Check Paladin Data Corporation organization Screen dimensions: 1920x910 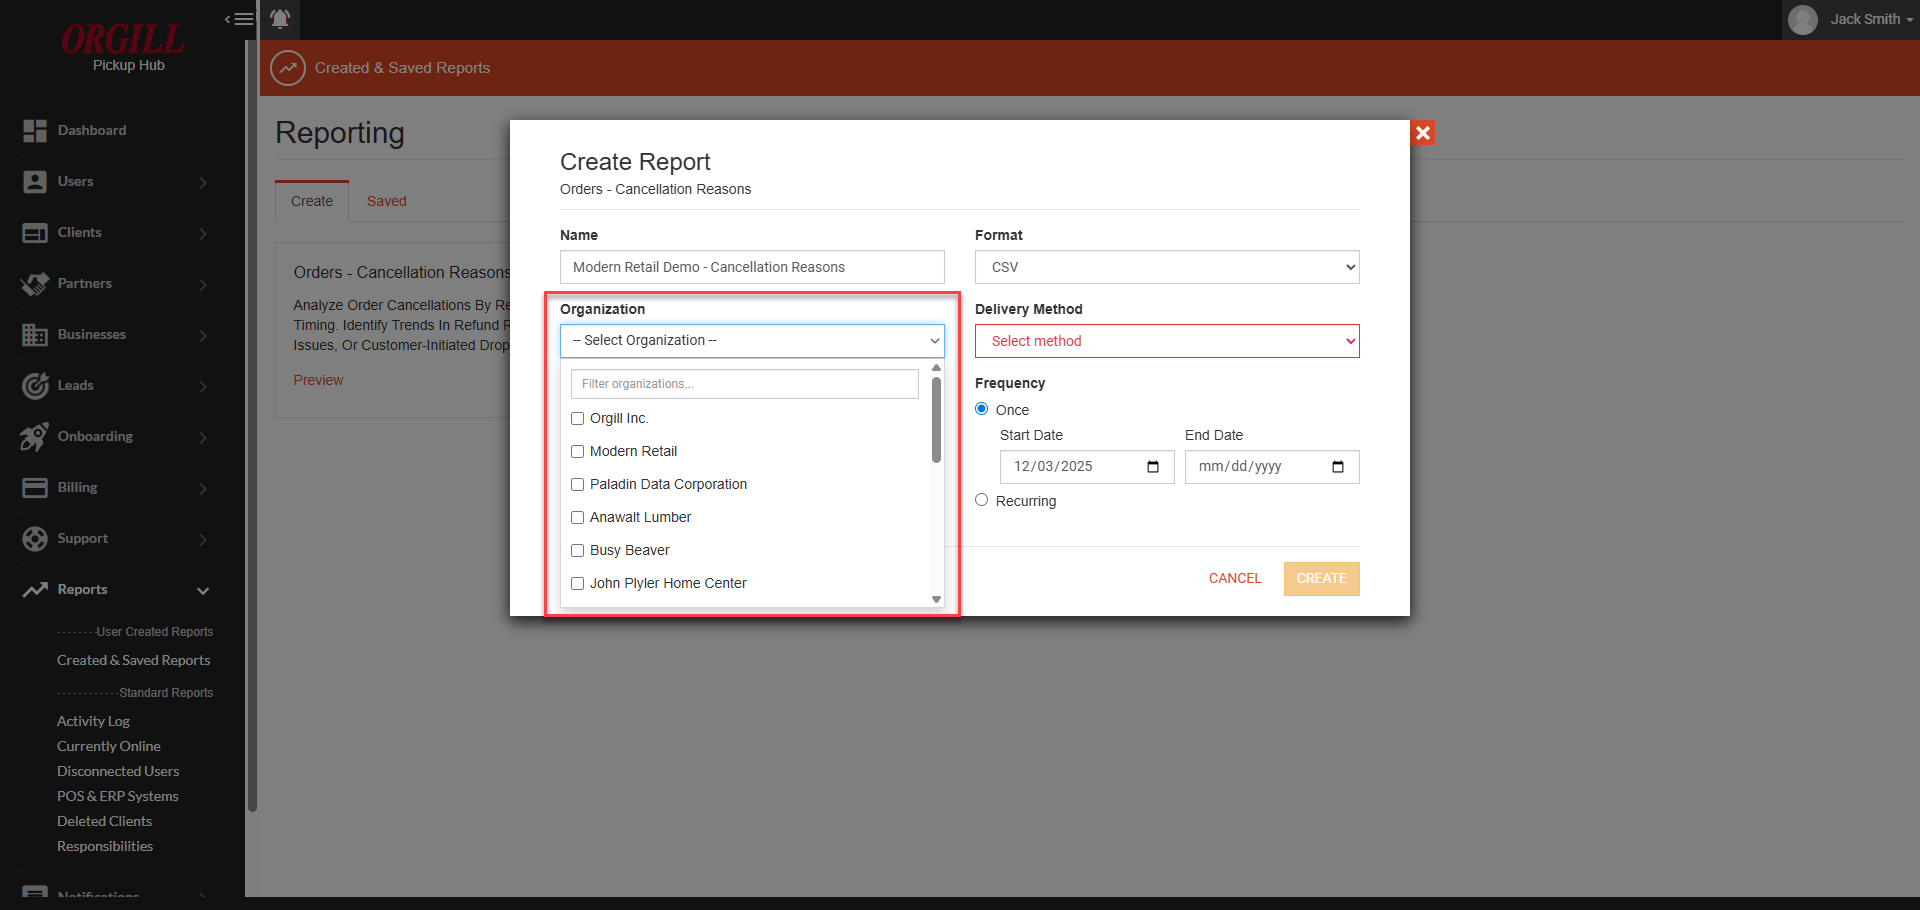578,485
